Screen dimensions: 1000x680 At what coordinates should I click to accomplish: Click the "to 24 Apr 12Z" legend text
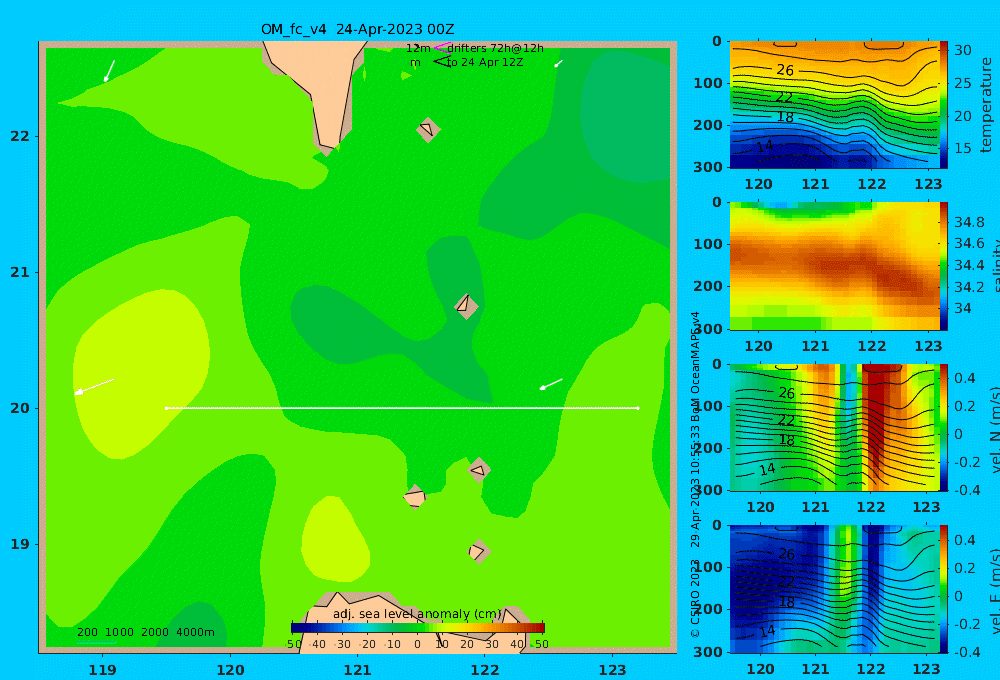coord(485,63)
